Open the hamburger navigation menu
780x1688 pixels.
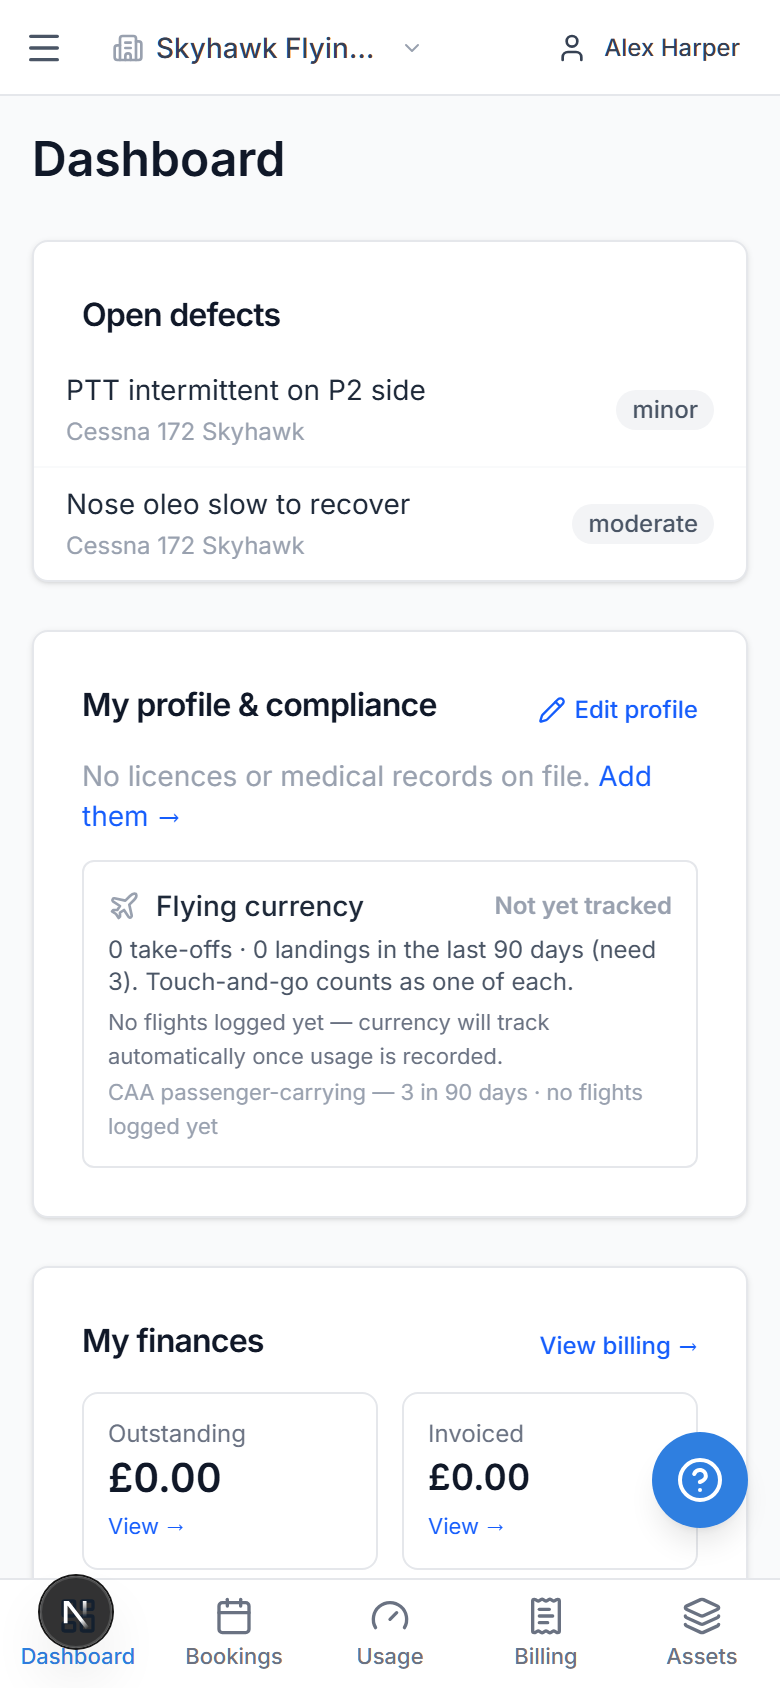pos(44,48)
